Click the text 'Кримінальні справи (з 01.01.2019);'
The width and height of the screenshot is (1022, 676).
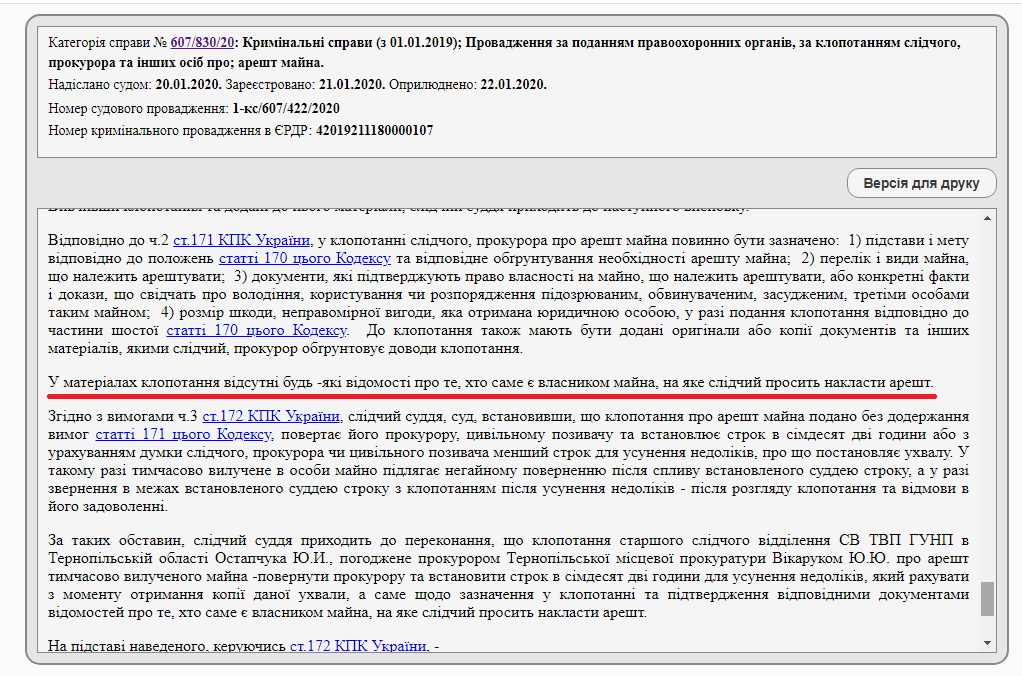coord(352,43)
